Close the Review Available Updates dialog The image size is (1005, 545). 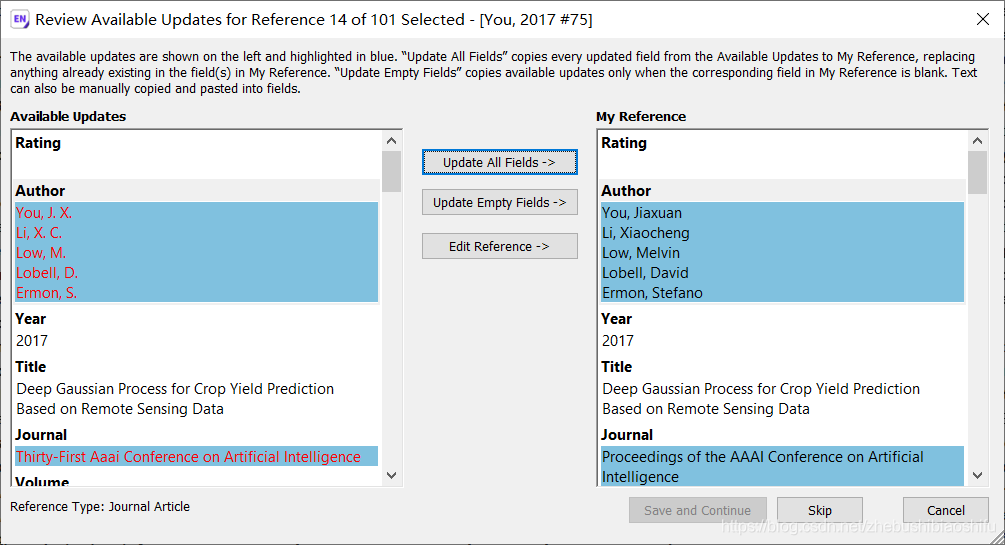(982, 20)
